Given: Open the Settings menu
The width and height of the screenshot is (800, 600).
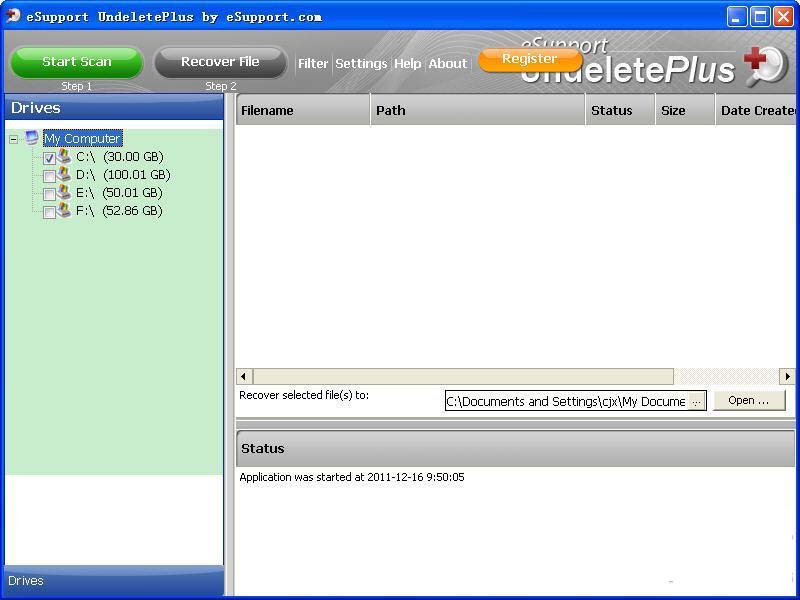Looking at the screenshot, I should click(361, 63).
